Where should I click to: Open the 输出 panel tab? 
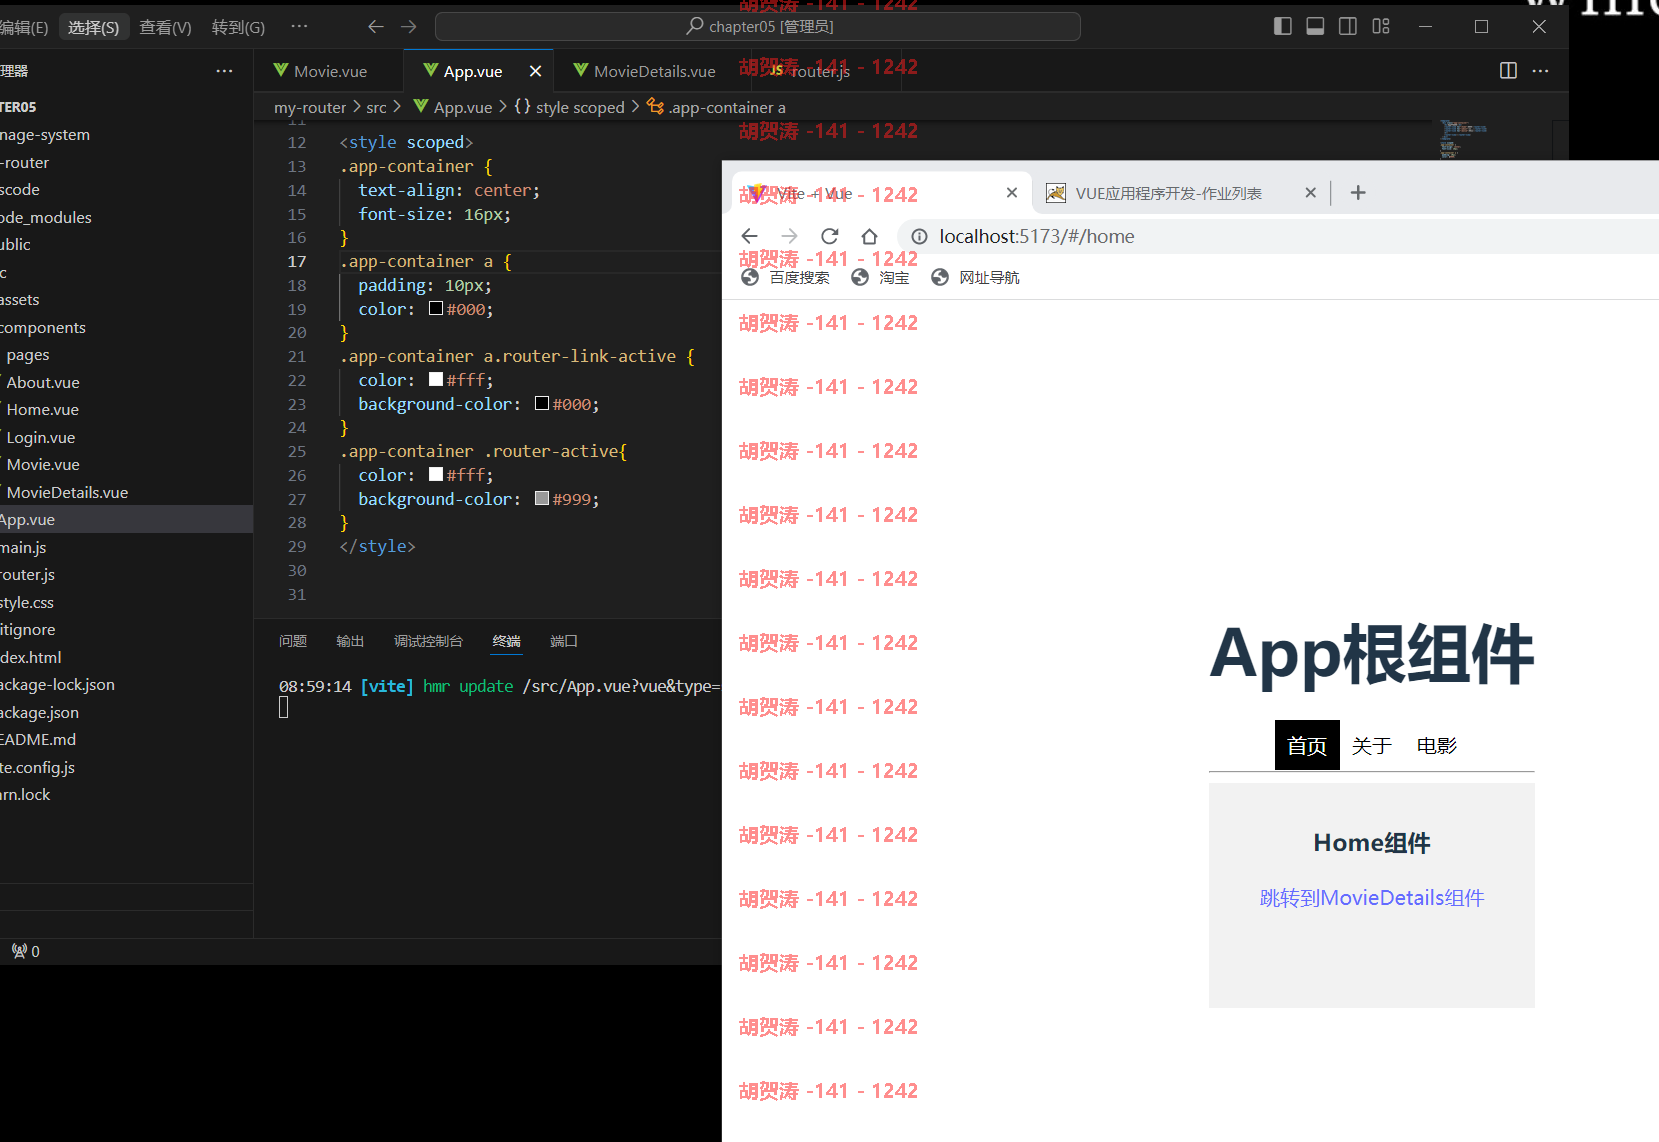pos(350,641)
